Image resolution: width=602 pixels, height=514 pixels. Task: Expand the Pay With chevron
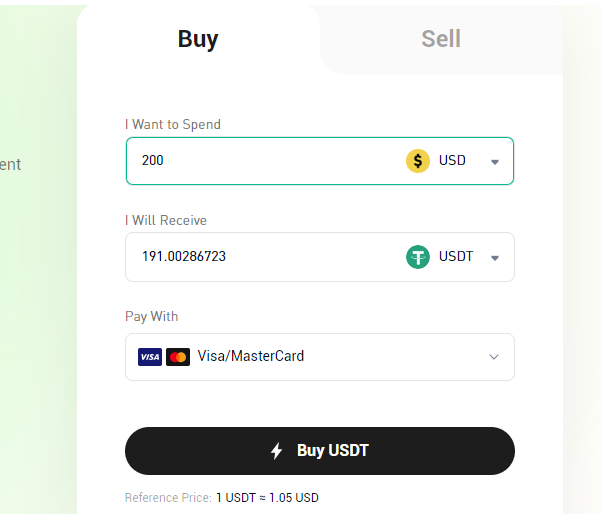[x=494, y=357]
